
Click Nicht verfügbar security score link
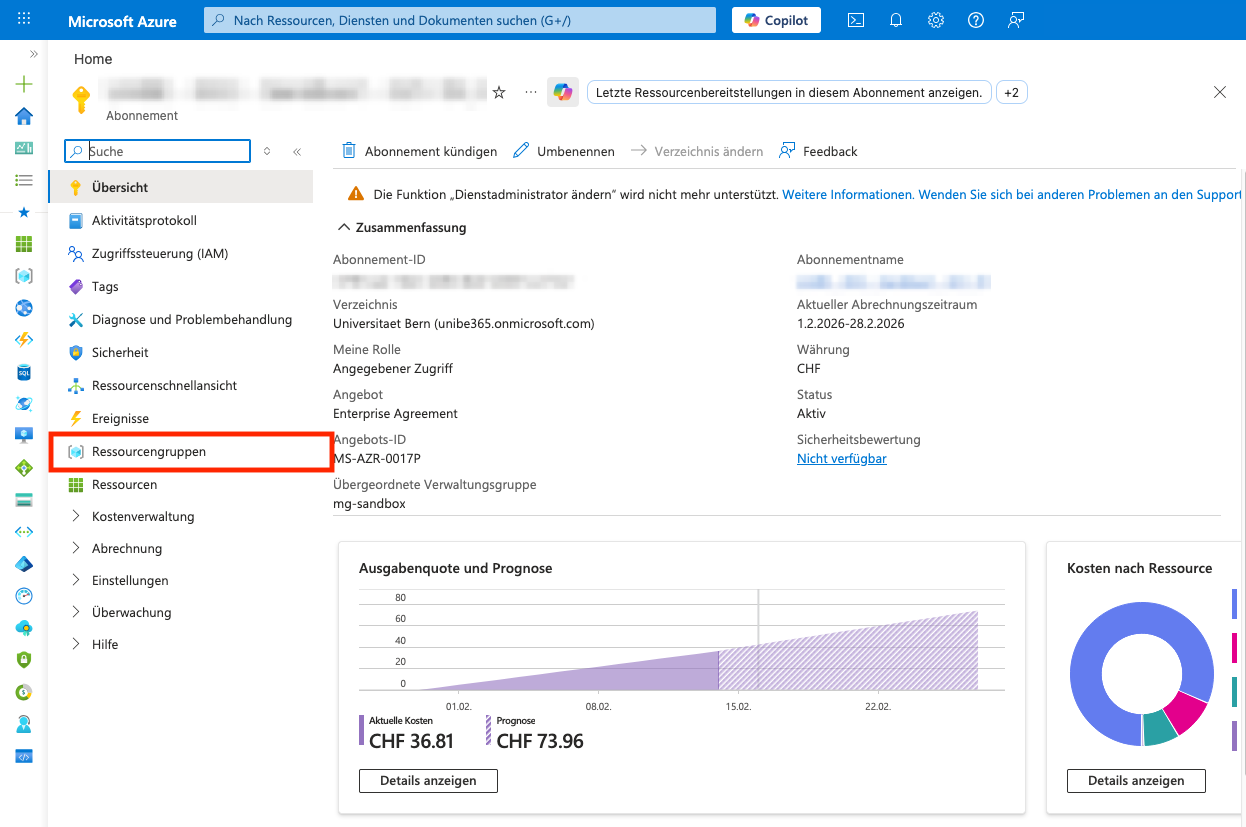coord(841,459)
